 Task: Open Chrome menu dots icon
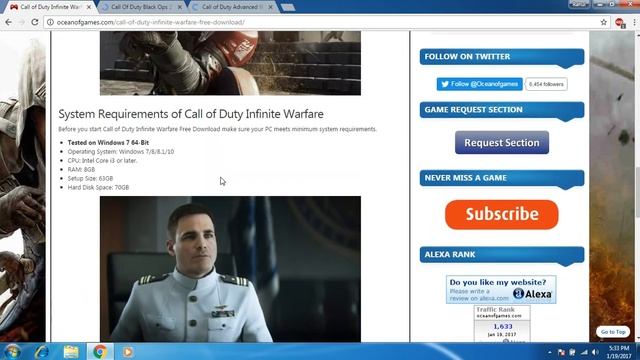pos(634,22)
